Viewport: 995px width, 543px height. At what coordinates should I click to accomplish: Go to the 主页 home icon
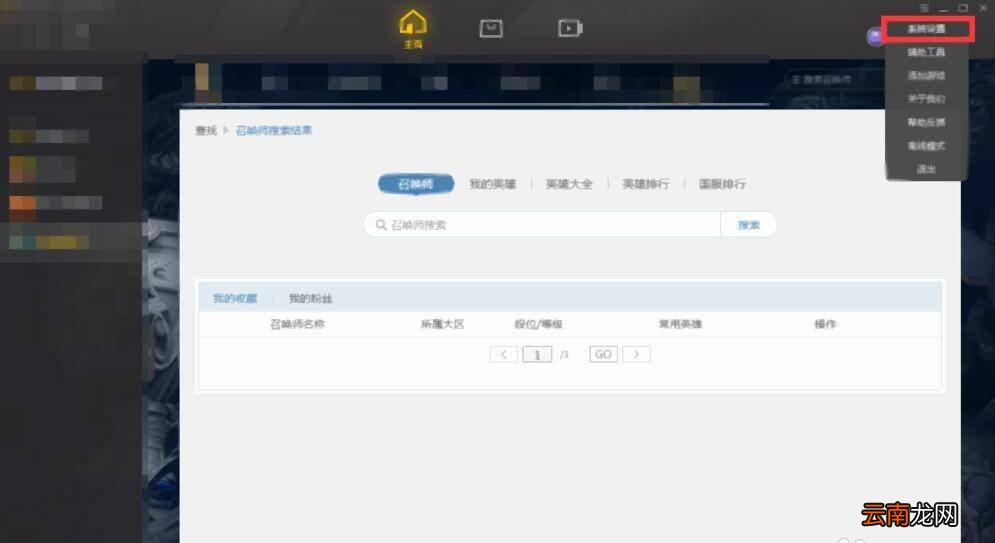(x=413, y=29)
